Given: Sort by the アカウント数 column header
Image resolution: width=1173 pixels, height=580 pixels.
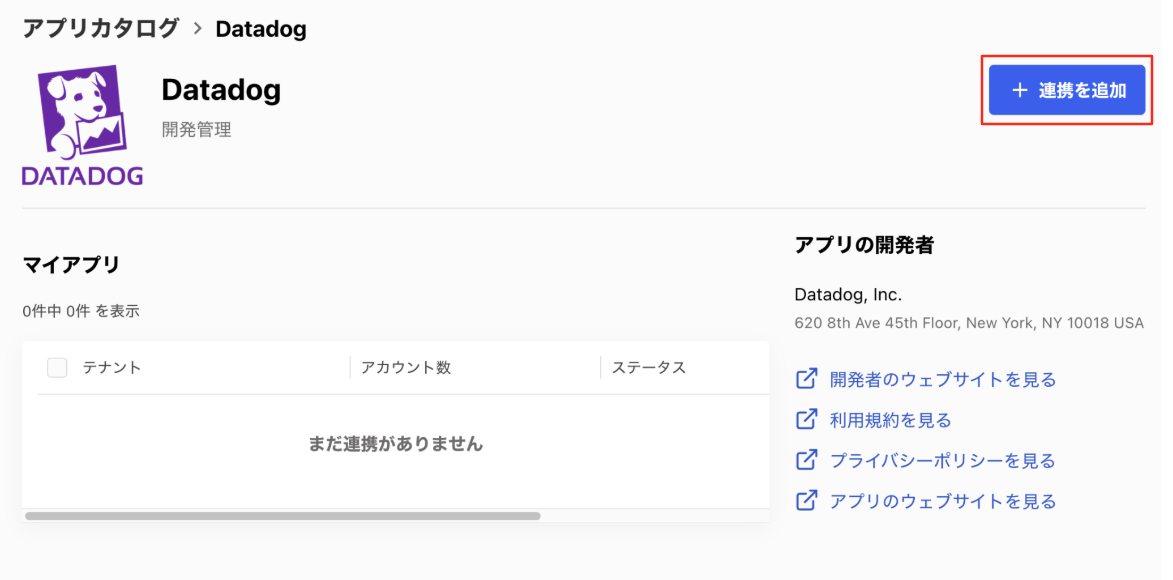Looking at the screenshot, I should pyautogui.click(x=406, y=367).
